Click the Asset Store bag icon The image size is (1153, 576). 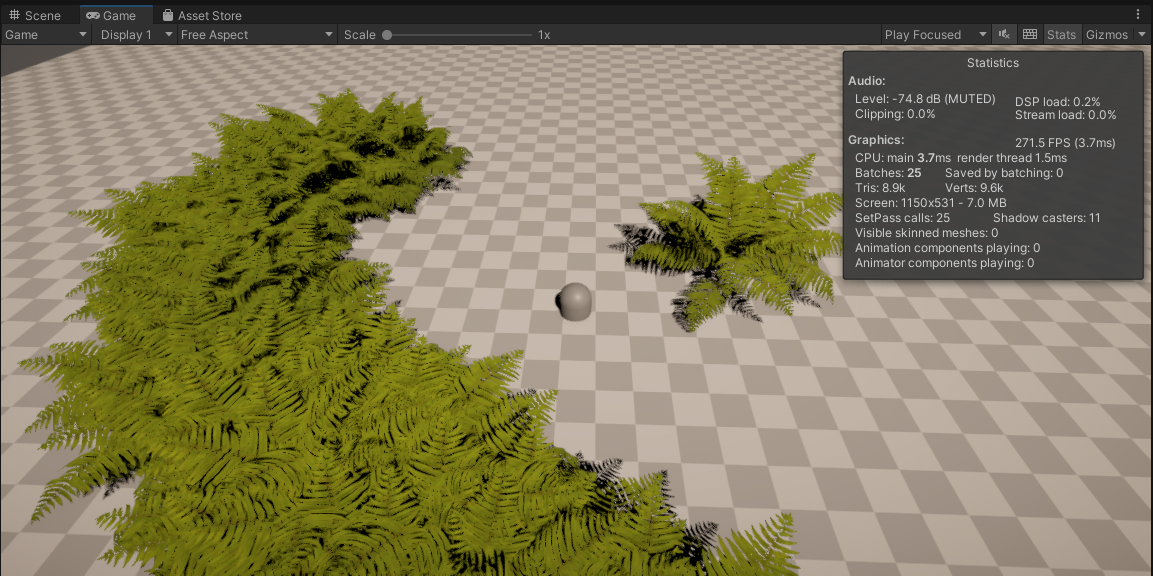tap(168, 15)
